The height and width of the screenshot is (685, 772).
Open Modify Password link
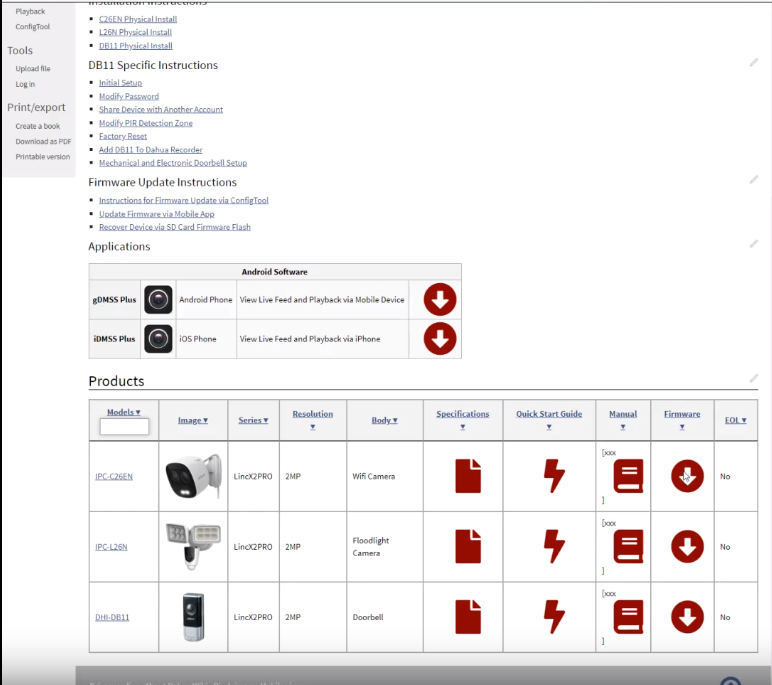pos(129,97)
